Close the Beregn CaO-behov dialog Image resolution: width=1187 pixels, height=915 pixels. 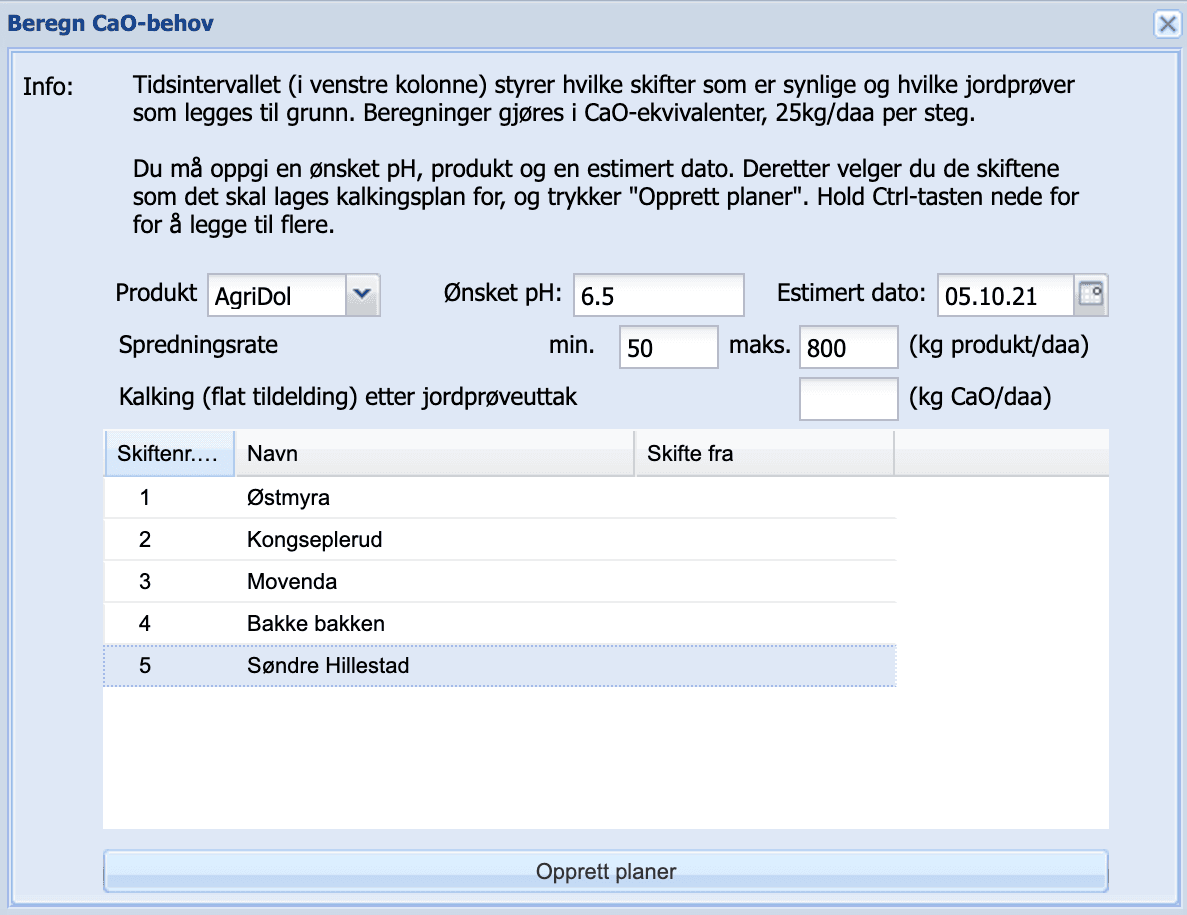click(x=1167, y=24)
